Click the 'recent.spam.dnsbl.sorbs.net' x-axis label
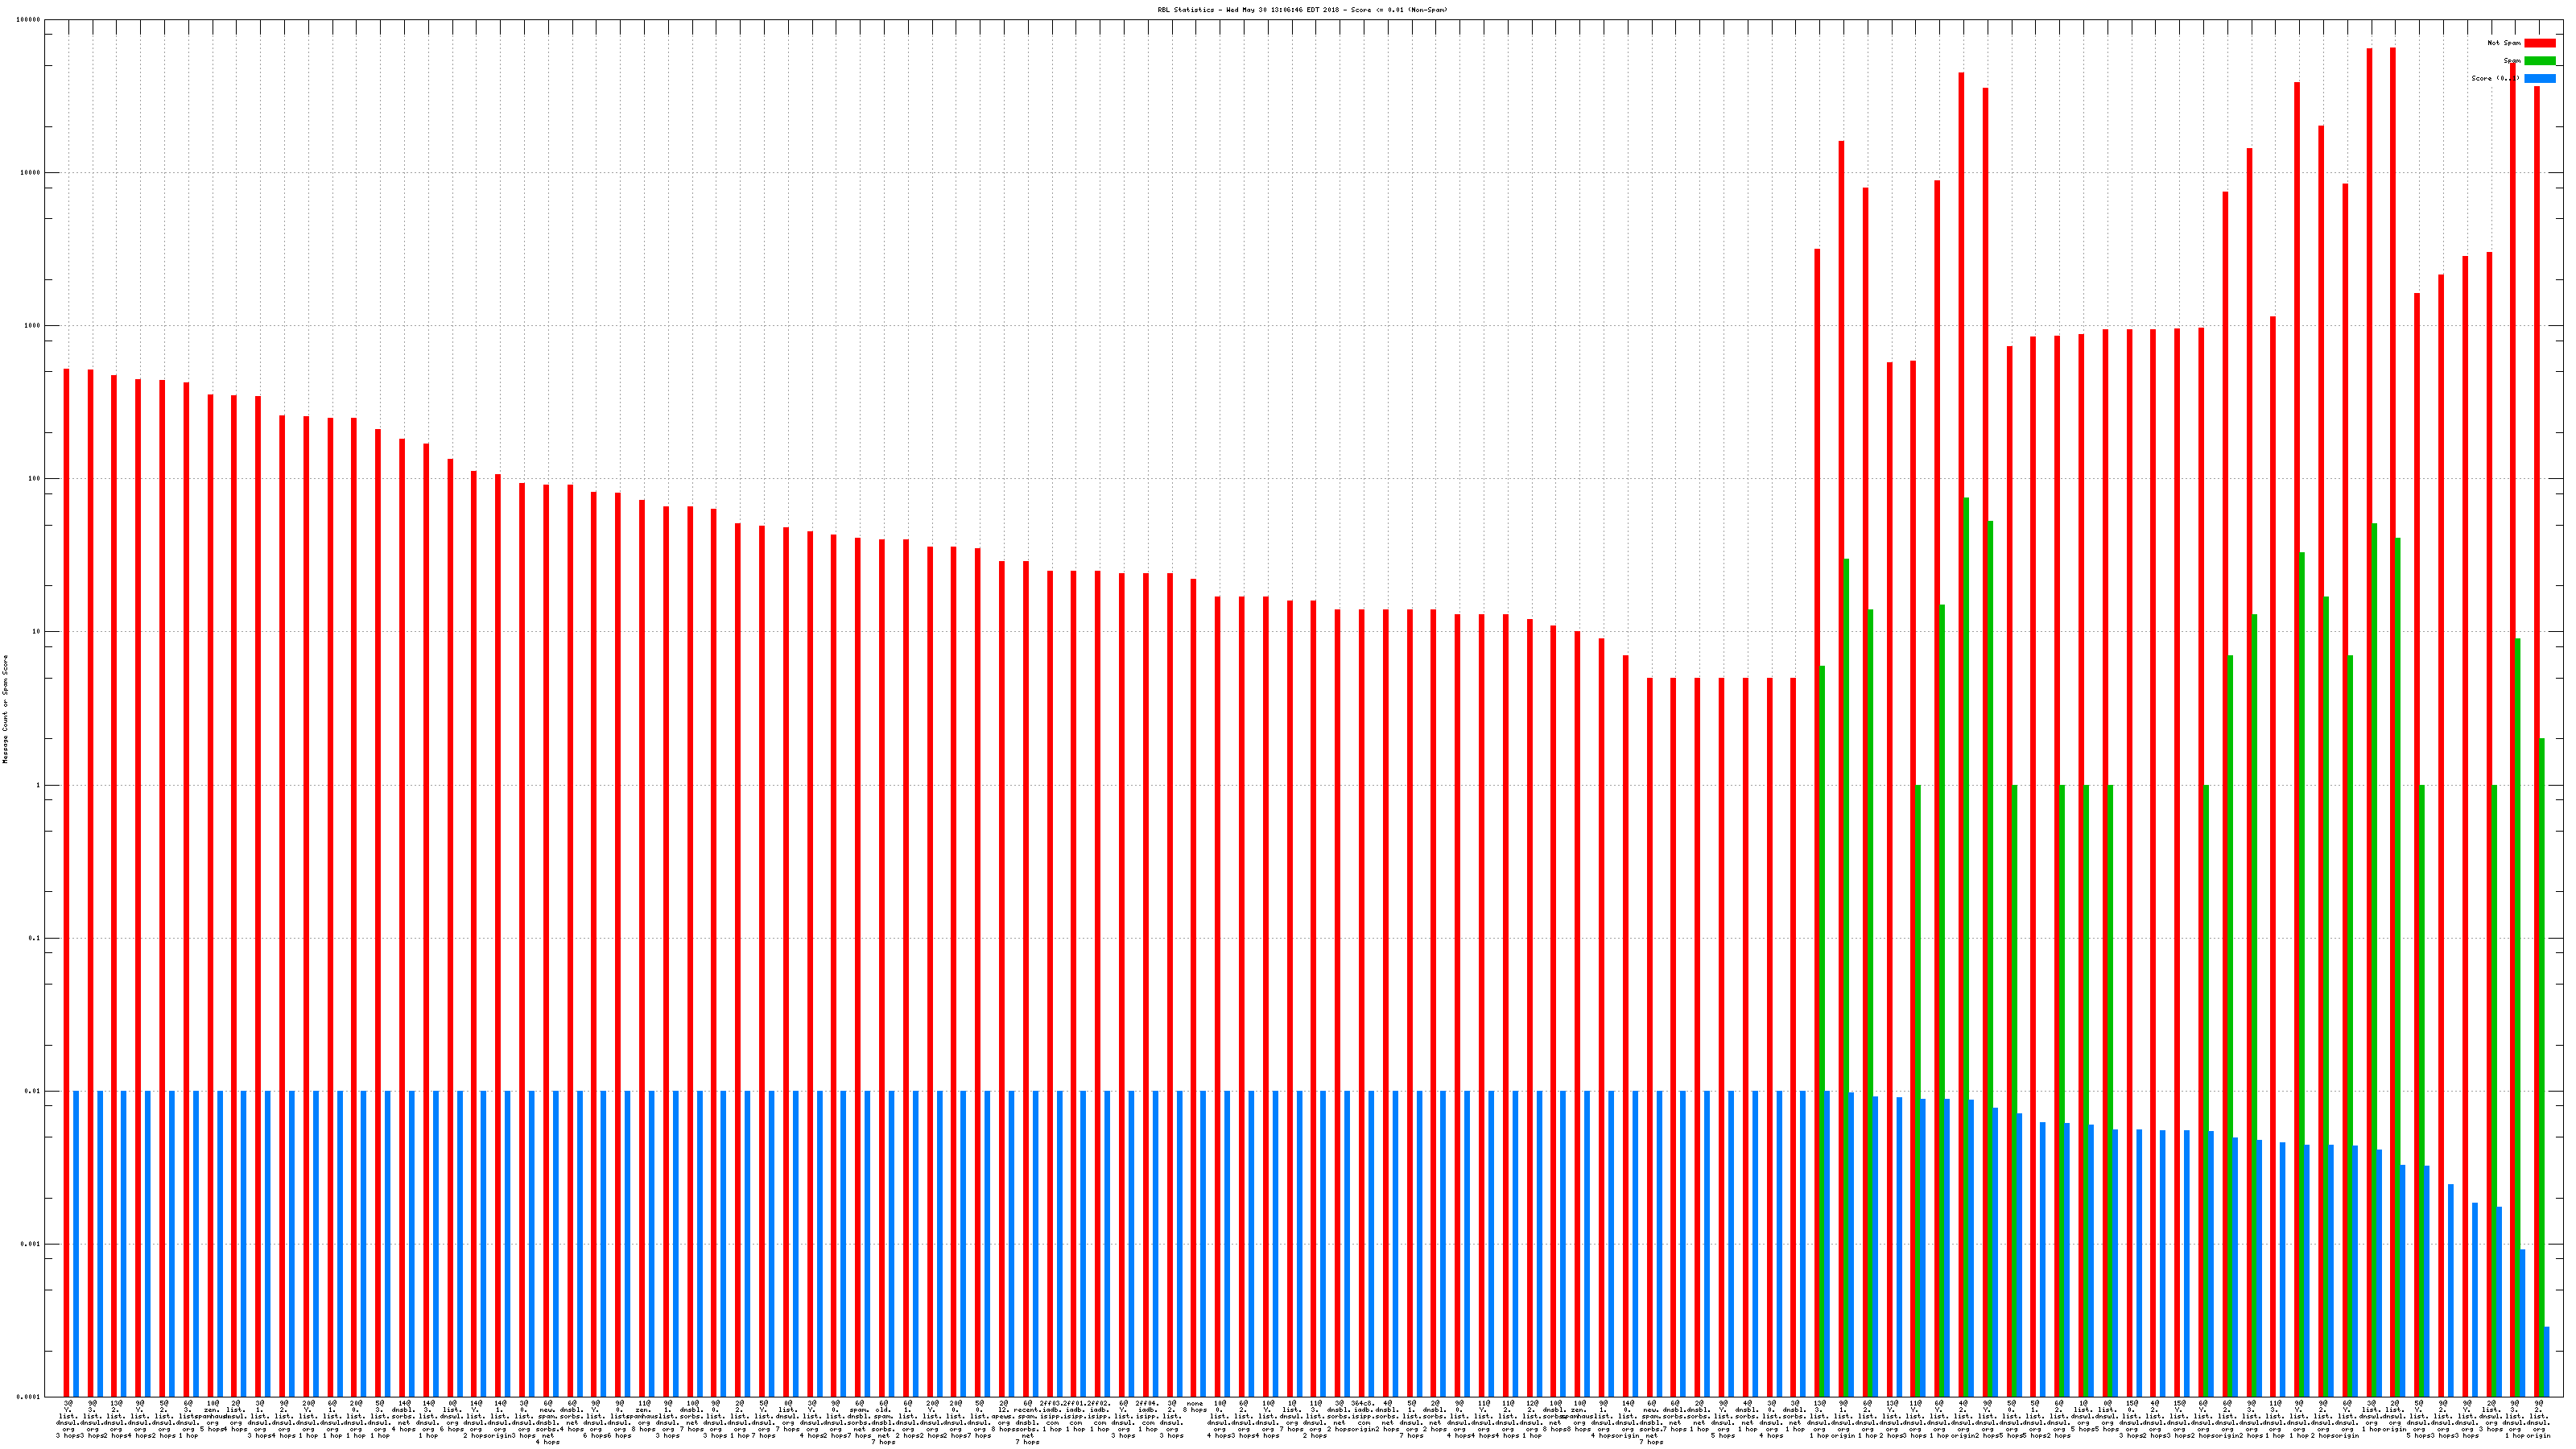The image size is (2576, 1449). click(1027, 1423)
